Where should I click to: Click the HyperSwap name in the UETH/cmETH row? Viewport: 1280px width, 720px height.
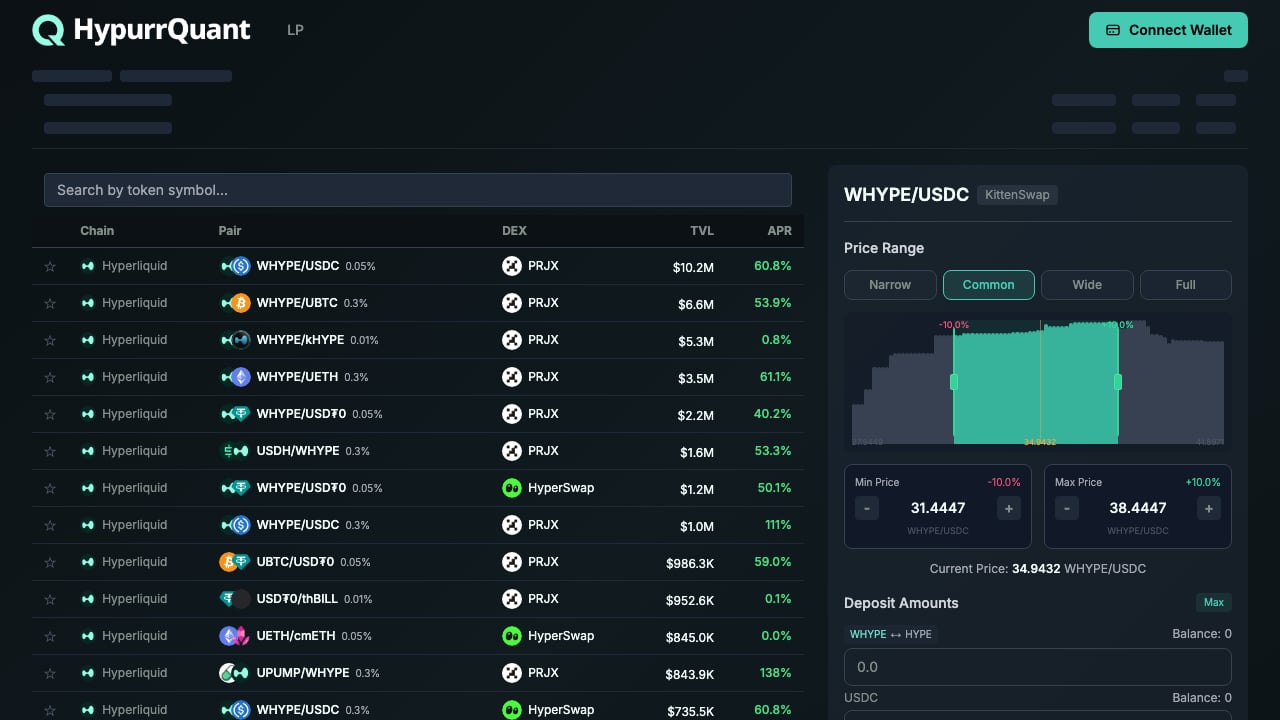coord(561,636)
